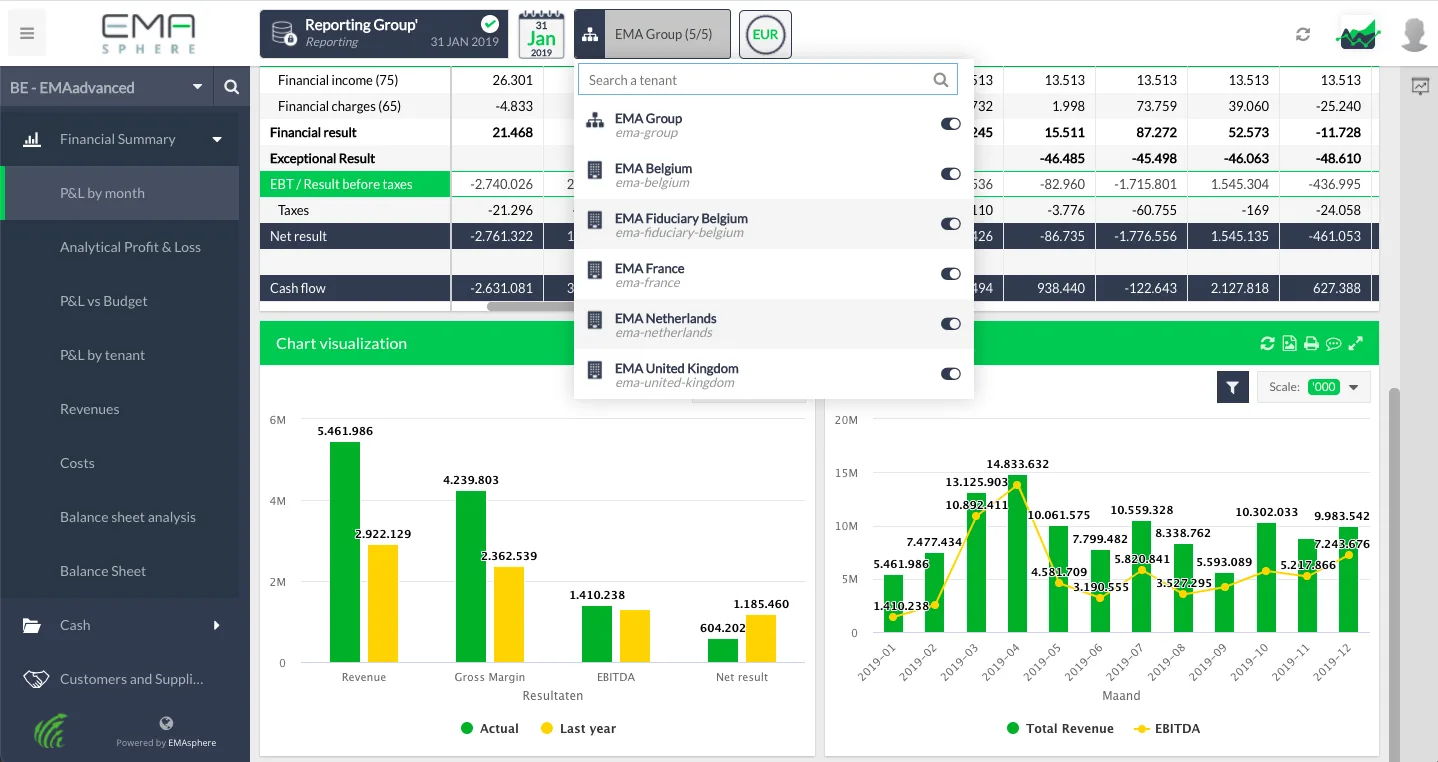The height and width of the screenshot is (762, 1438).
Task: Click the building icon next to EMA United Kingdom
Action: (x=594, y=370)
